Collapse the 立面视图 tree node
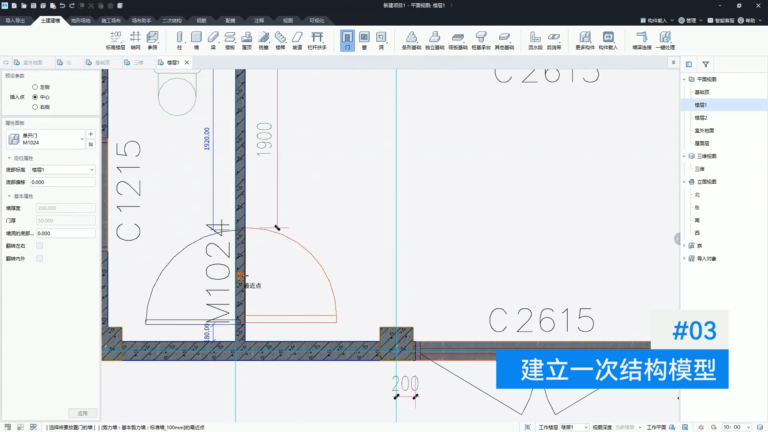Image resolution: width=768 pixels, height=432 pixels. click(x=684, y=181)
